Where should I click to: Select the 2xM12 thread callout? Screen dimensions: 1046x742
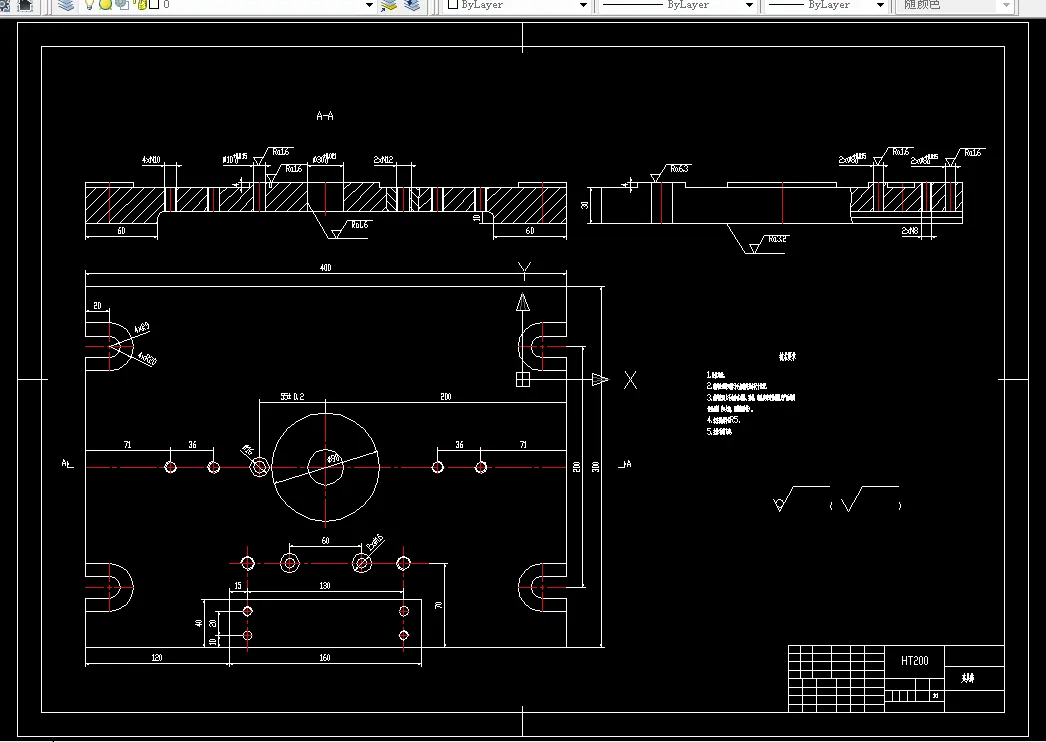tap(384, 159)
